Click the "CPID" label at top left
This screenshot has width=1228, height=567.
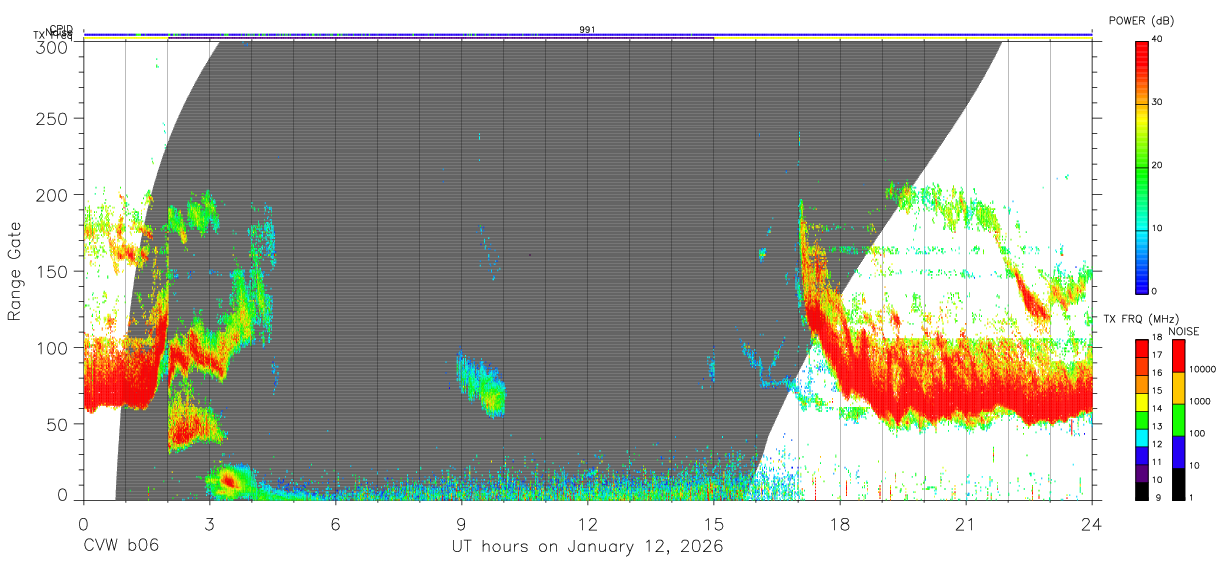point(62,29)
